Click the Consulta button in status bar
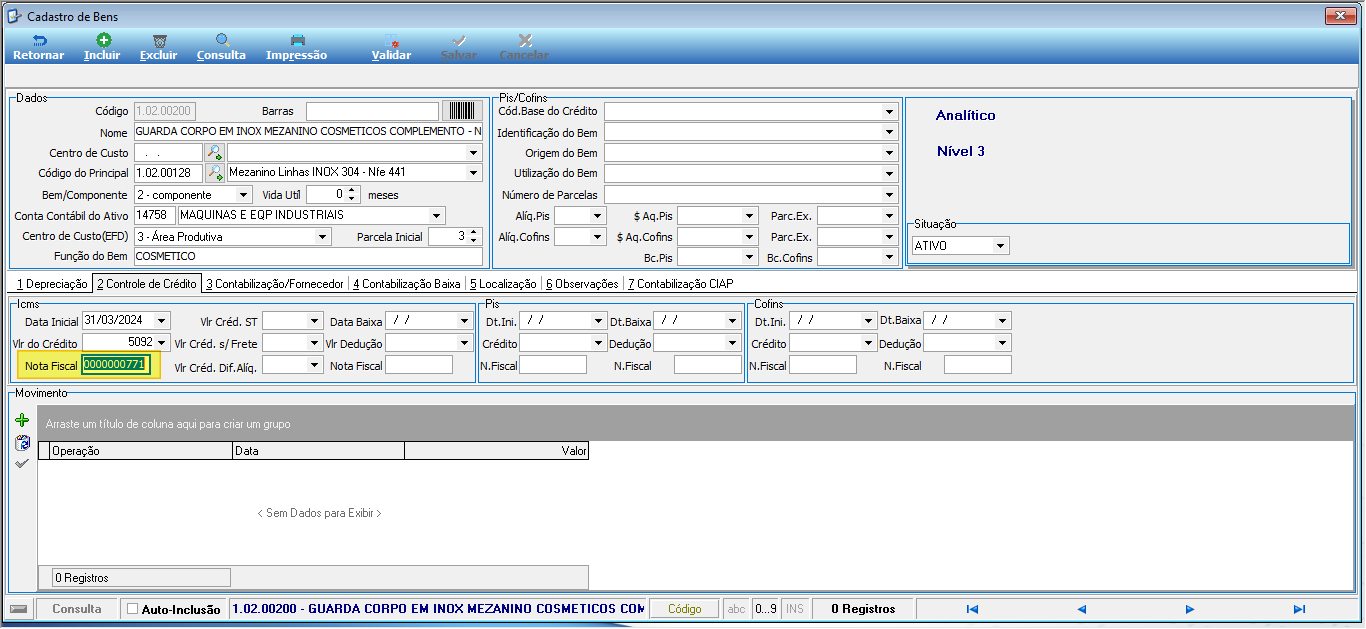Screen dimensions: 1366x629 [x=77, y=609]
